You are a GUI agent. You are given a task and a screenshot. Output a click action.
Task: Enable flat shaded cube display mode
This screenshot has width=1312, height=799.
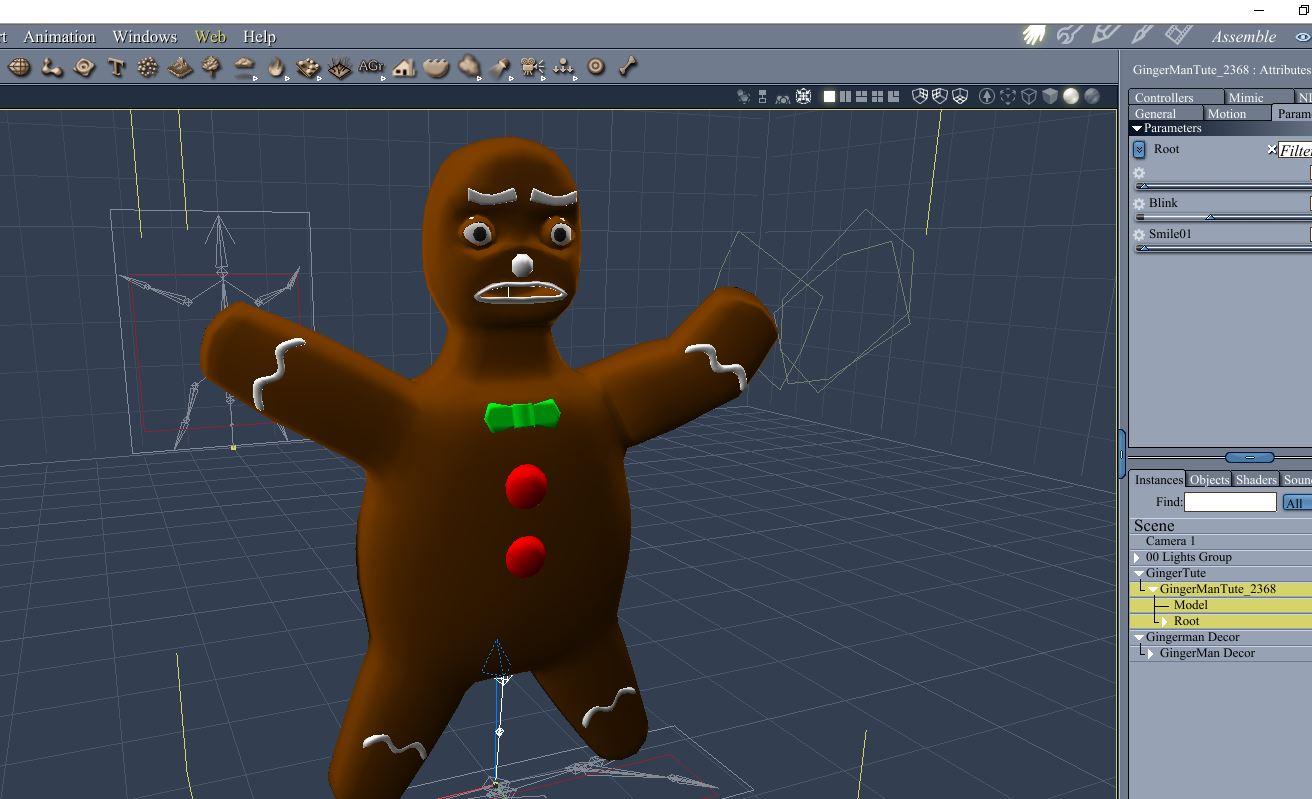(1050, 96)
